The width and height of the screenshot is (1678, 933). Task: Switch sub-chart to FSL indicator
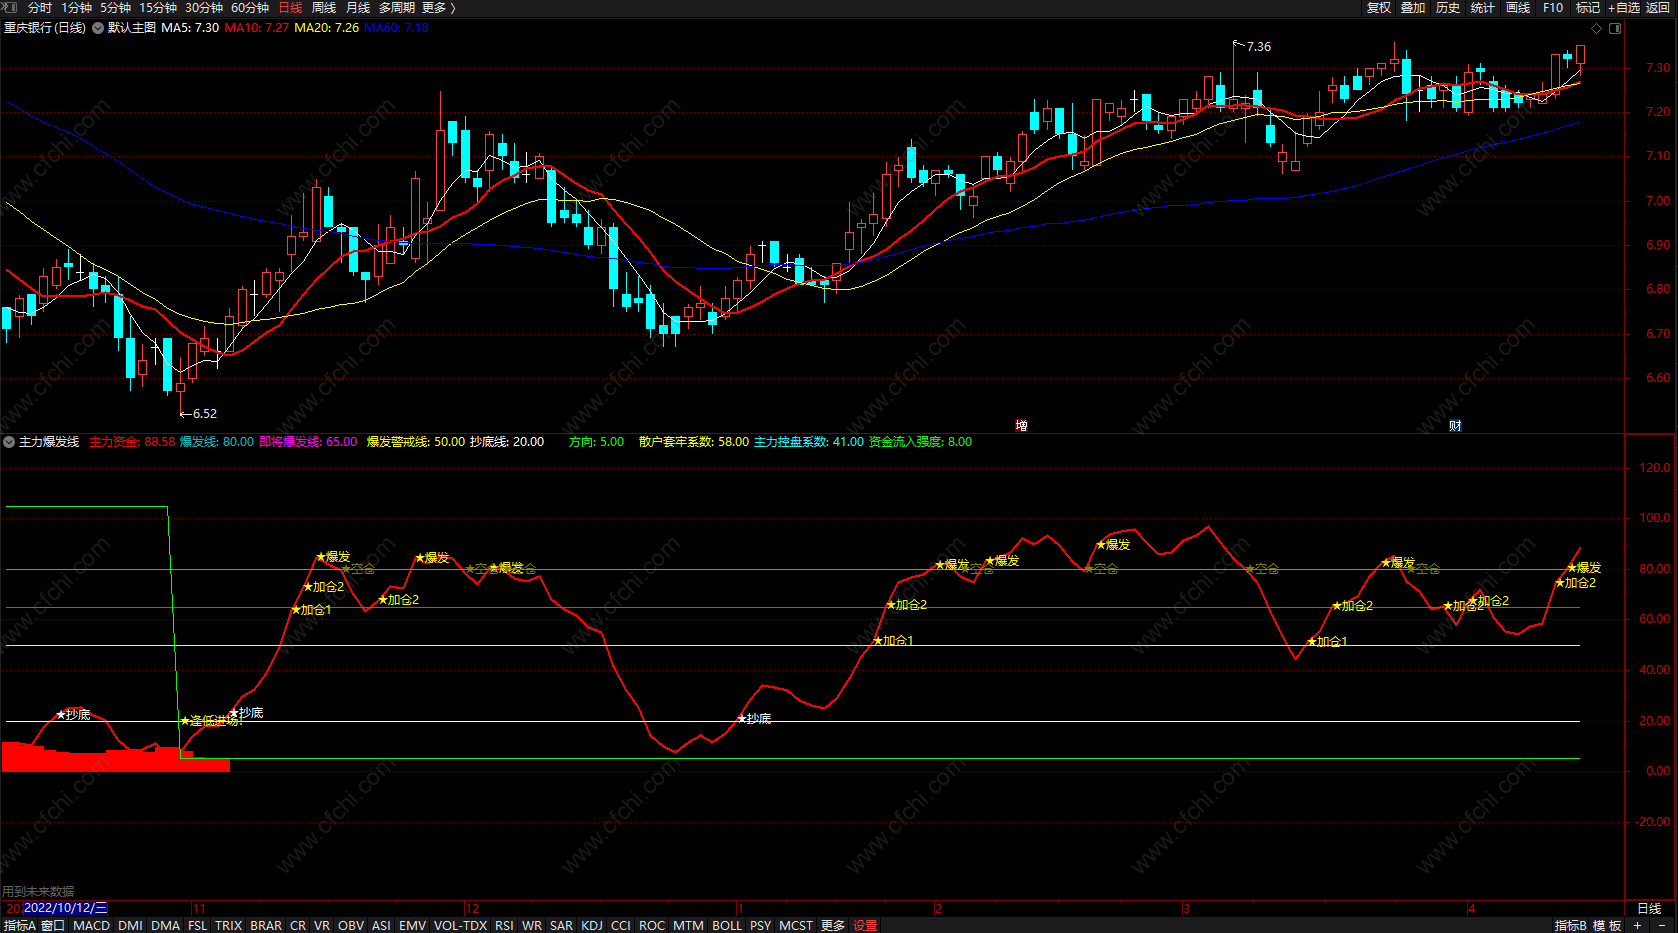click(x=198, y=926)
